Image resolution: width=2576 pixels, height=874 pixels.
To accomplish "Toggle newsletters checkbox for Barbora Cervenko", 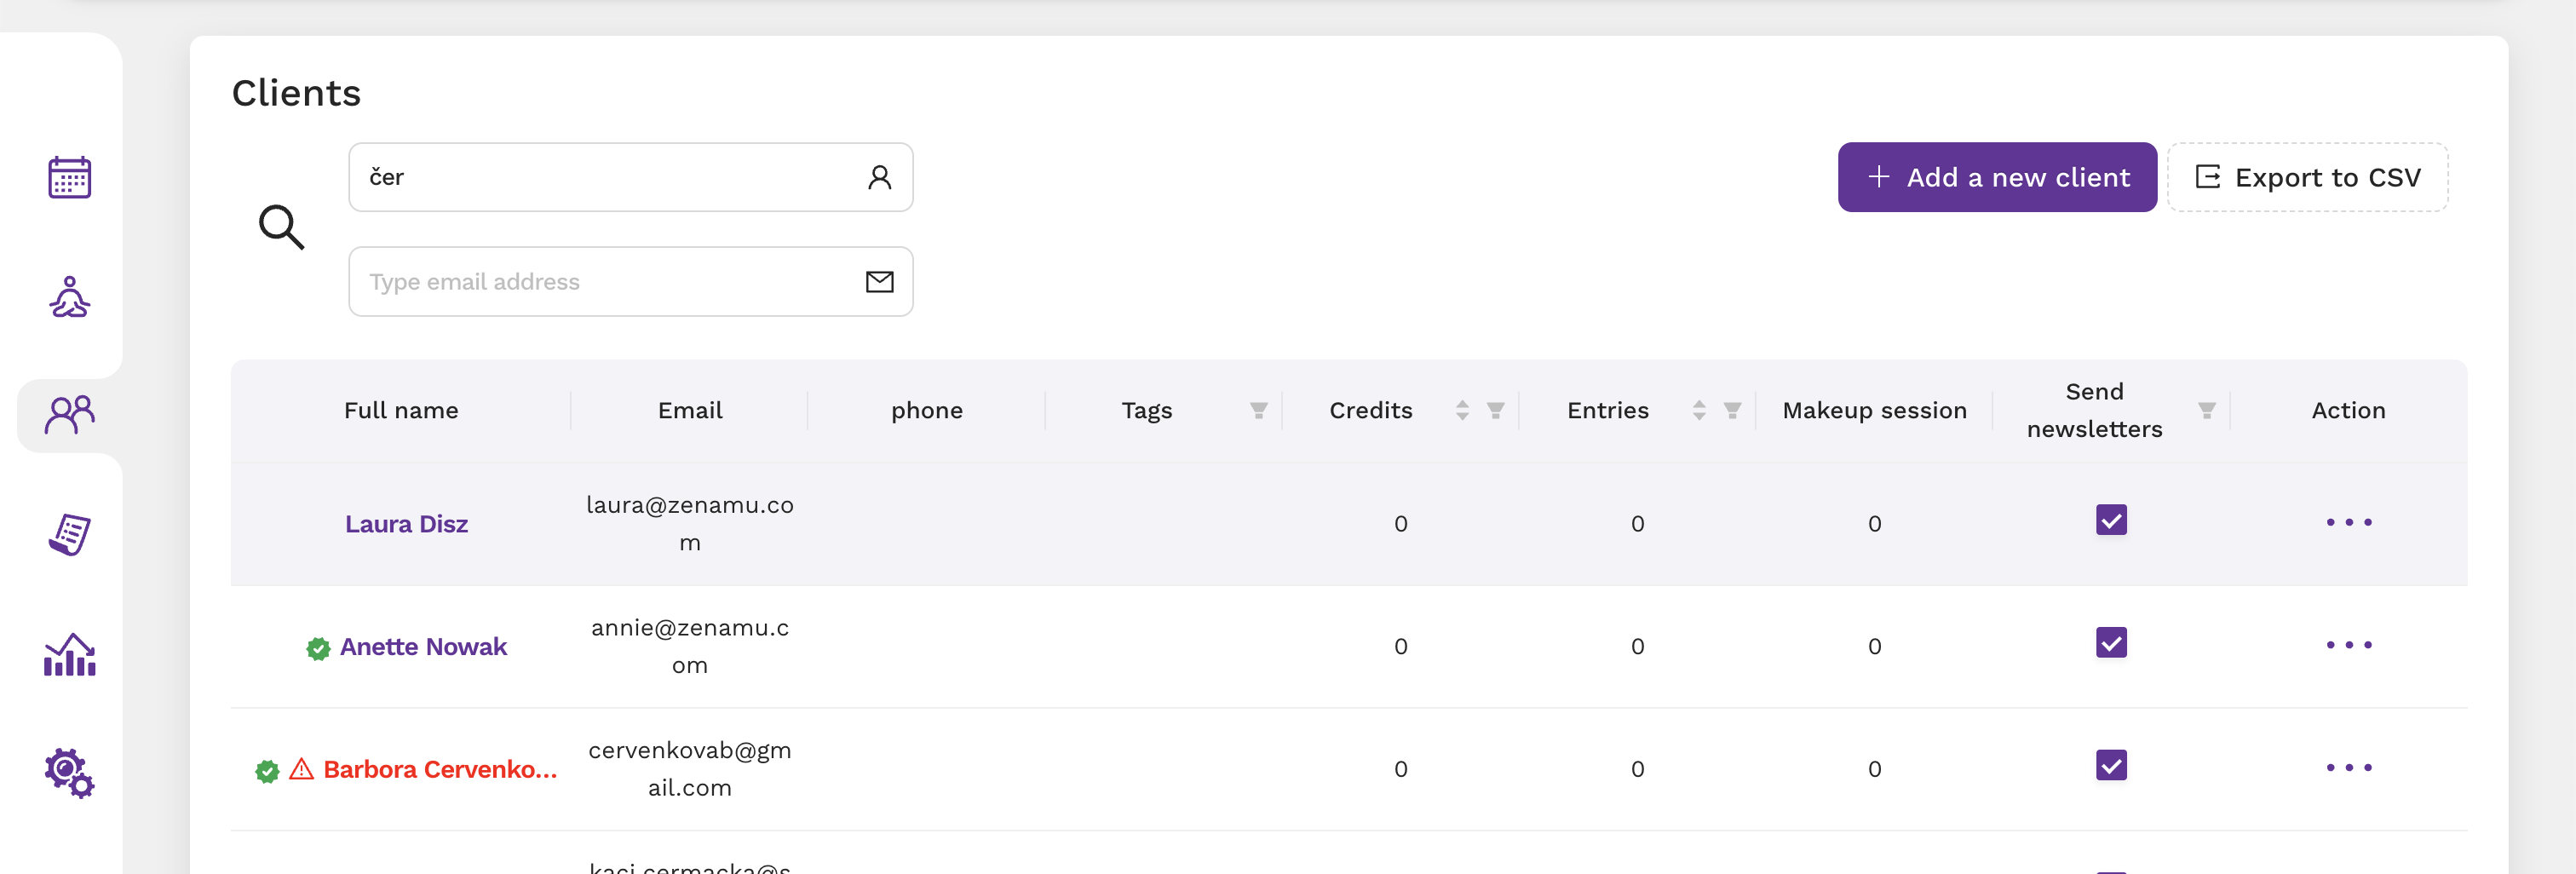I will tap(2111, 766).
